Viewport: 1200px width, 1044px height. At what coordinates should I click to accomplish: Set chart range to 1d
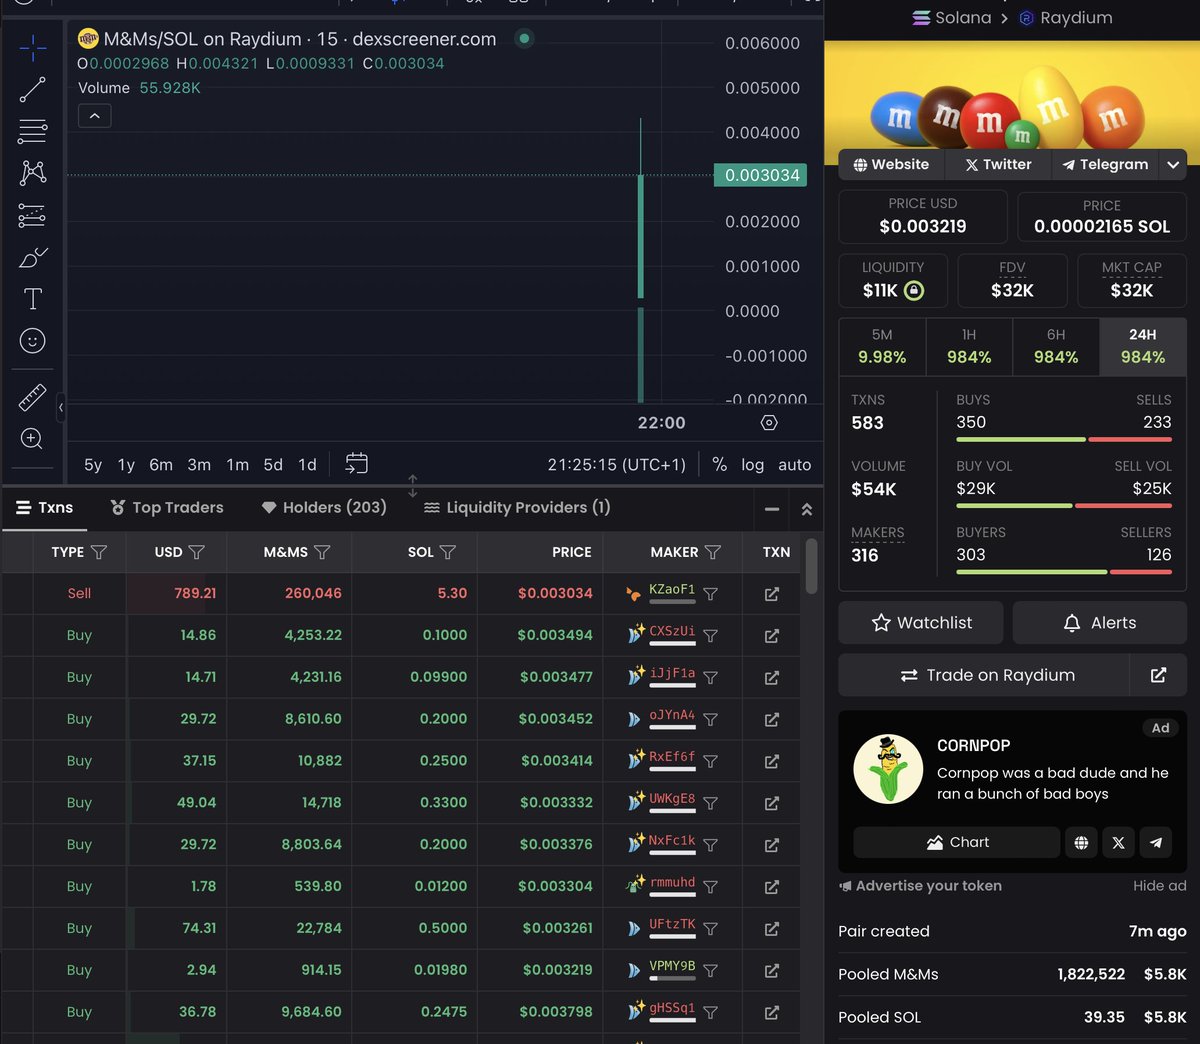tap(307, 464)
